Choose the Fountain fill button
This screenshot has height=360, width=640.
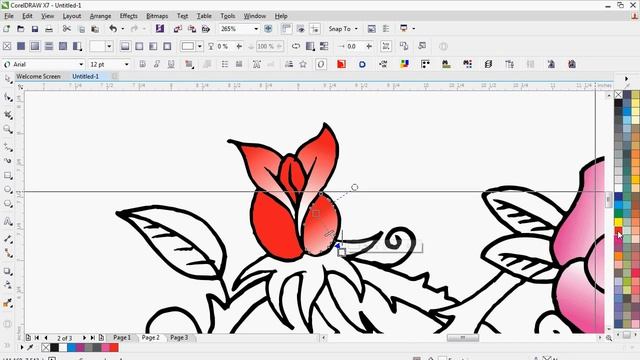[35, 46]
